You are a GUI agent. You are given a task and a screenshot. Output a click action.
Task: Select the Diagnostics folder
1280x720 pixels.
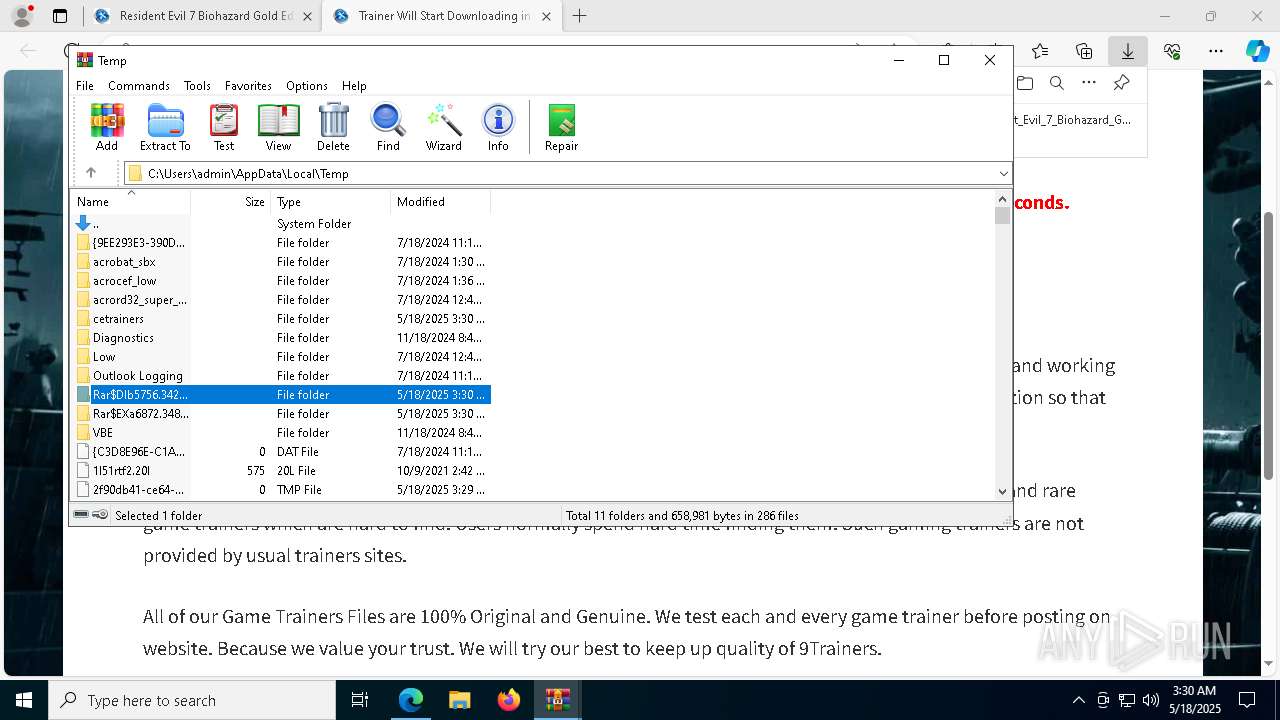[x=282, y=338]
